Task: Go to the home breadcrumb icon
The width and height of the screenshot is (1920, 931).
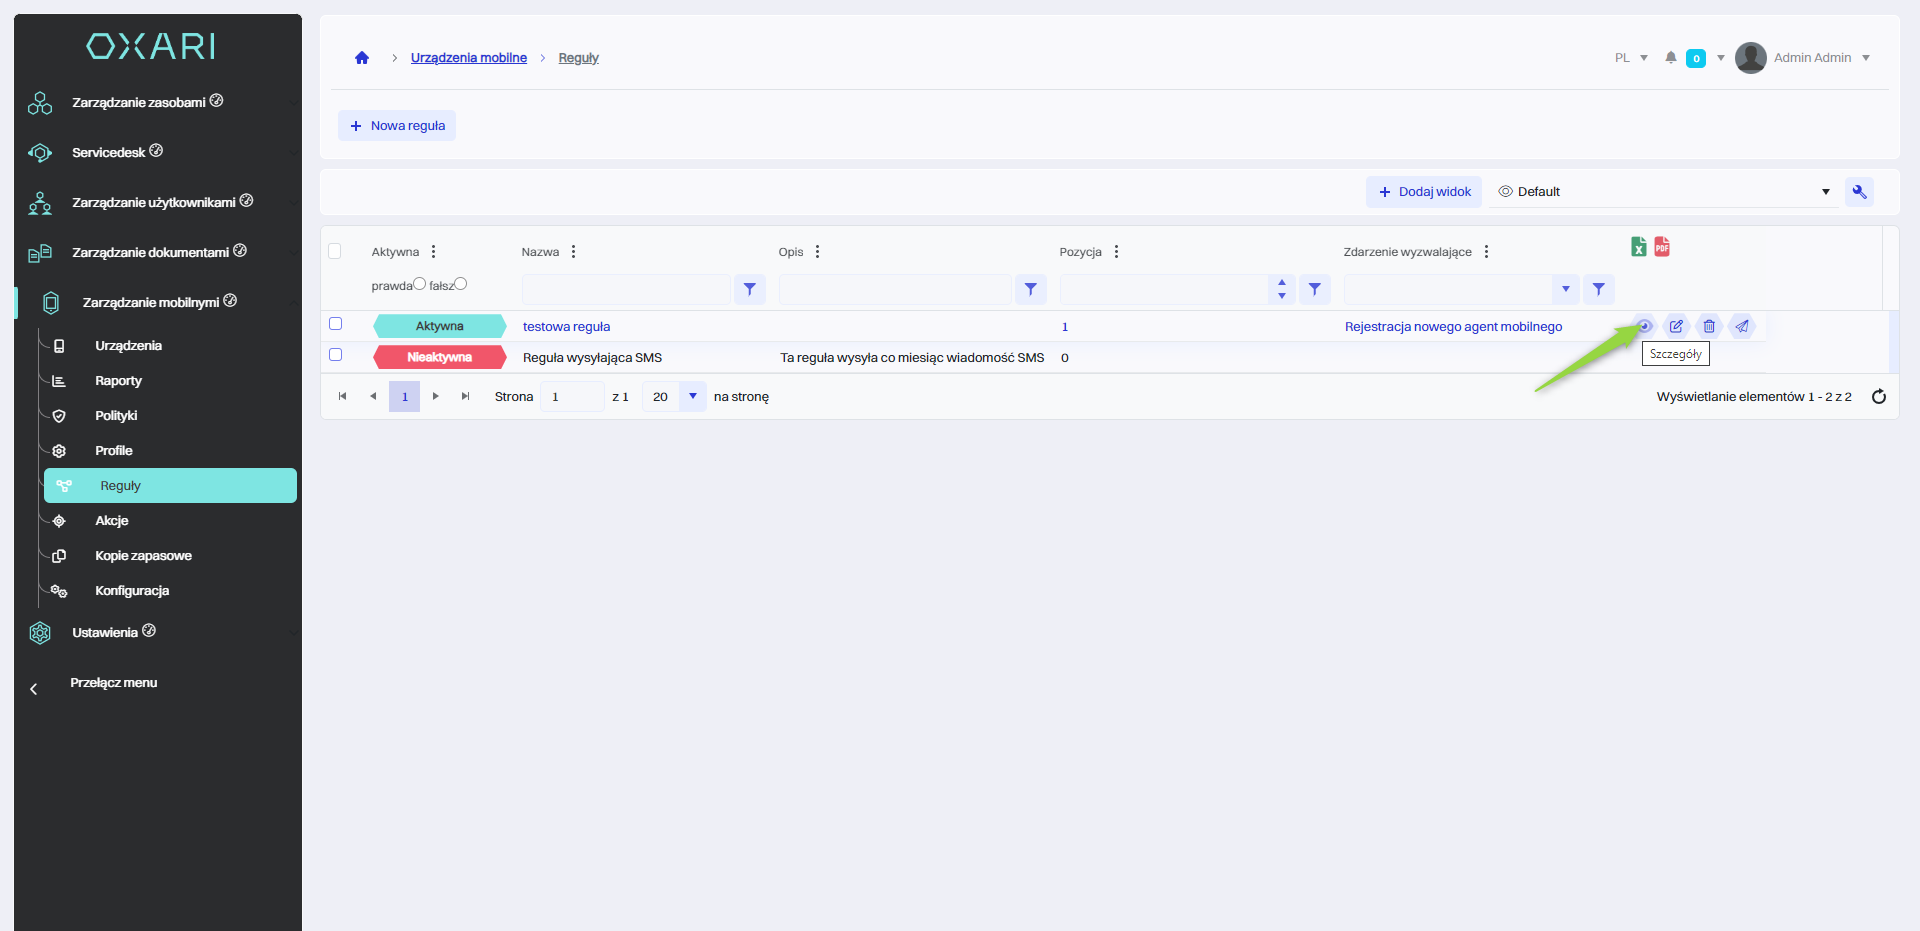Action: point(362,58)
